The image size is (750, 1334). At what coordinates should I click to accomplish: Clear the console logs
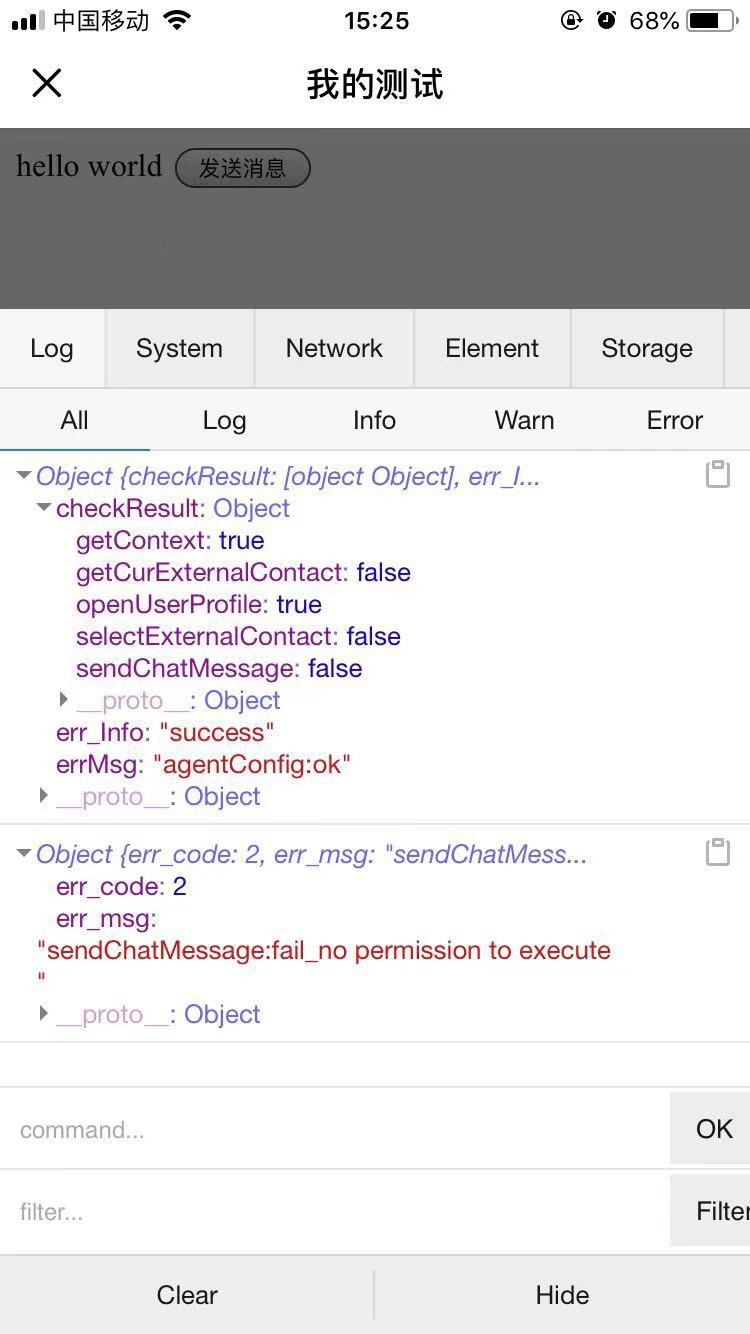187,1295
